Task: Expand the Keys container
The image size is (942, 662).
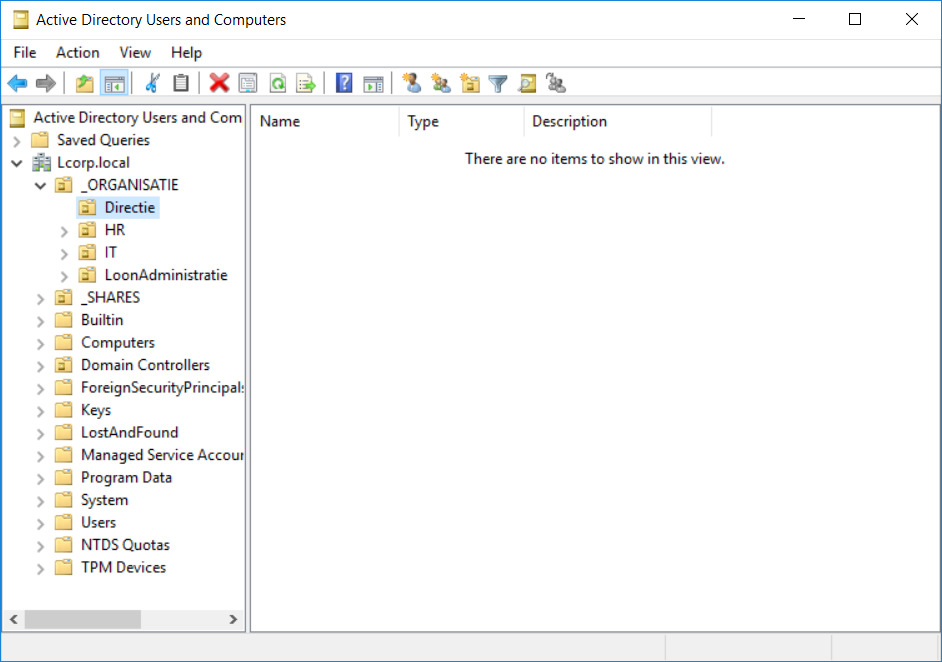Action: [40, 411]
